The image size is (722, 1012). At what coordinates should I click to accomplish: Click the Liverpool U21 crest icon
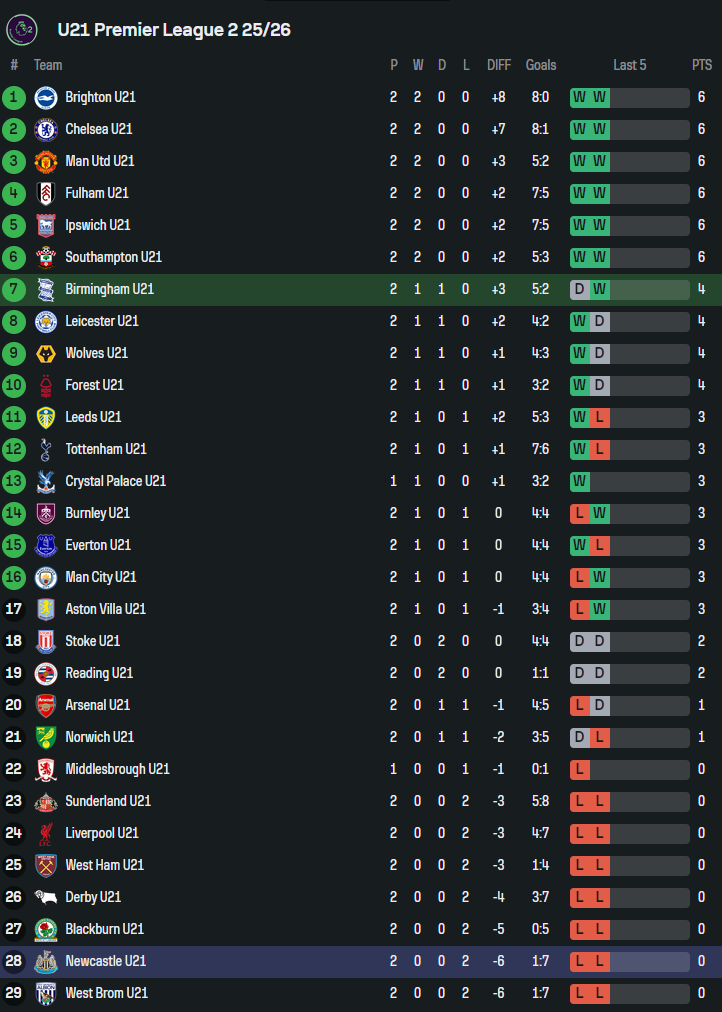point(45,833)
